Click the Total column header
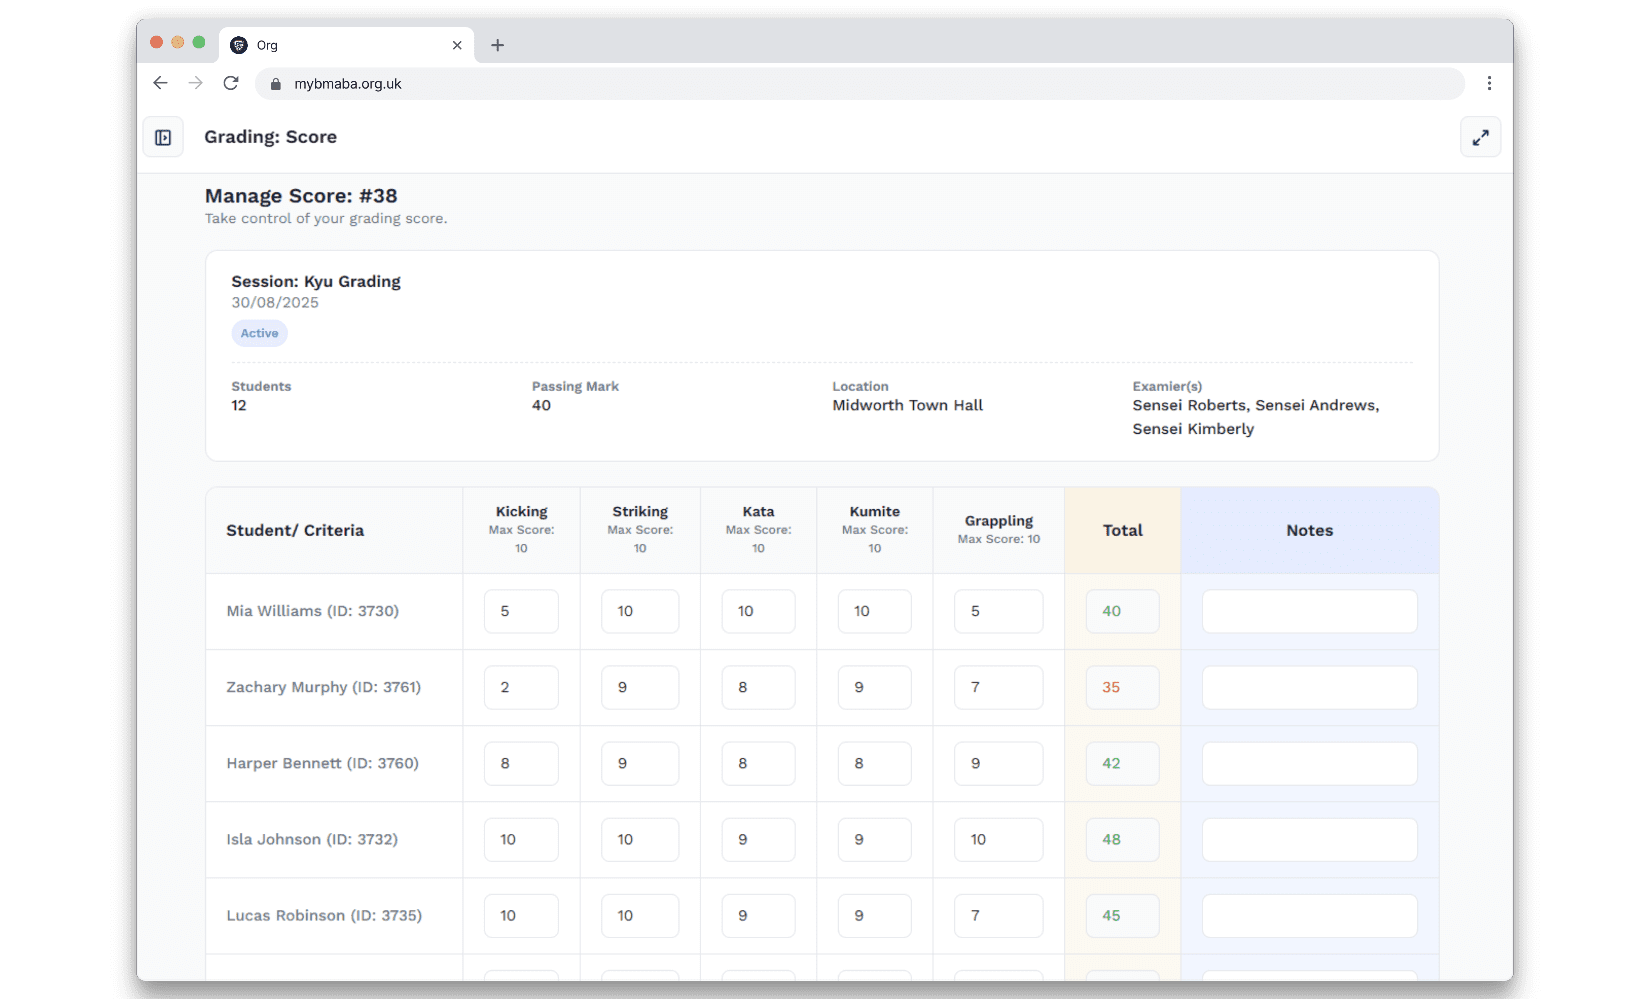Viewport: 1650px width, 1000px height. tap(1122, 530)
